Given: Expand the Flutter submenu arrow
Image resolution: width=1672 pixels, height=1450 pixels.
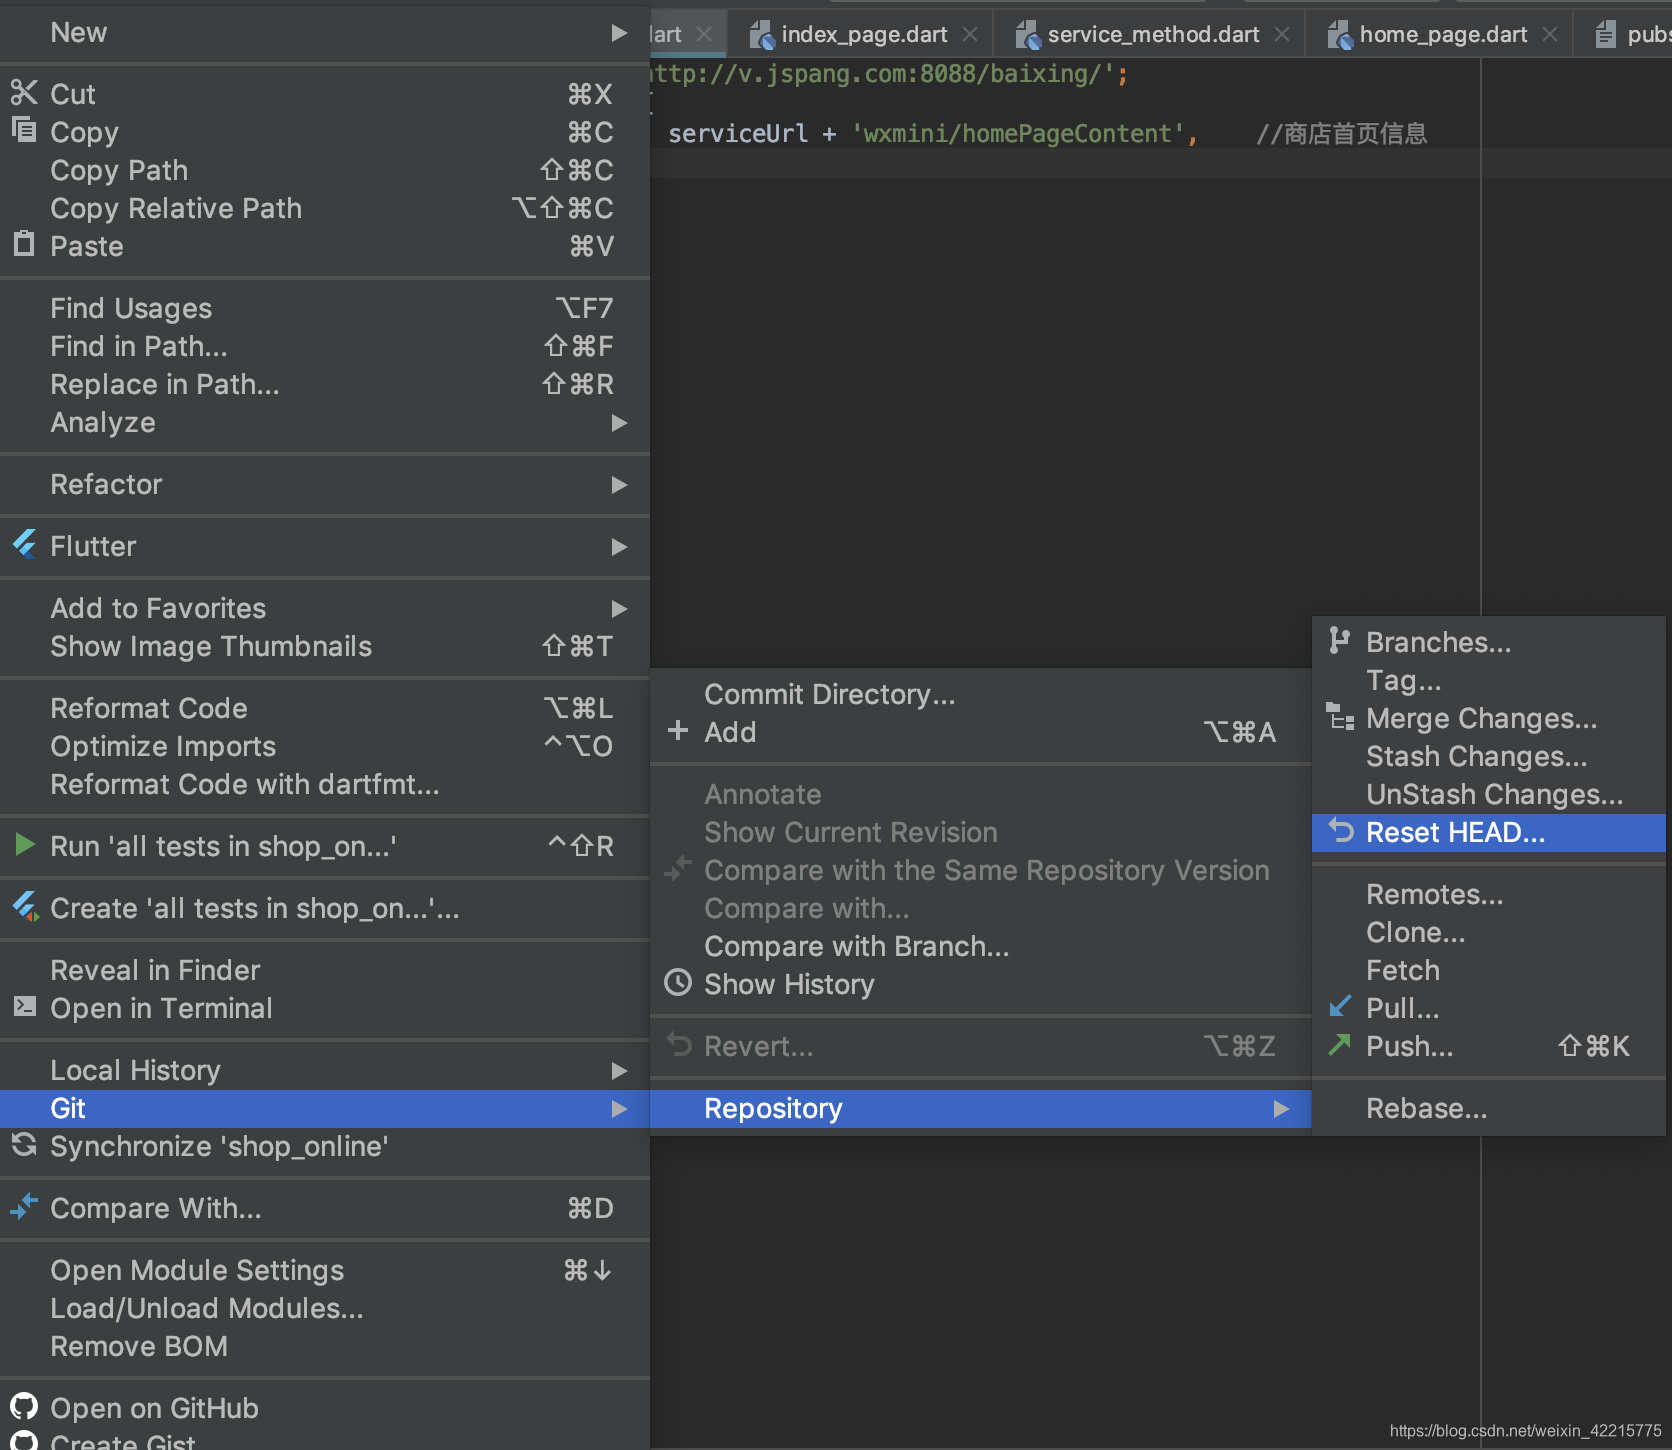Looking at the screenshot, I should pos(619,547).
